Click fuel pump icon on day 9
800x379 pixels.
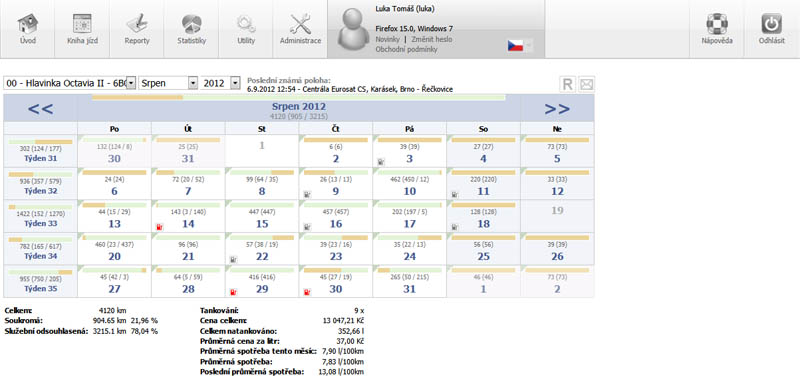point(307,194)
